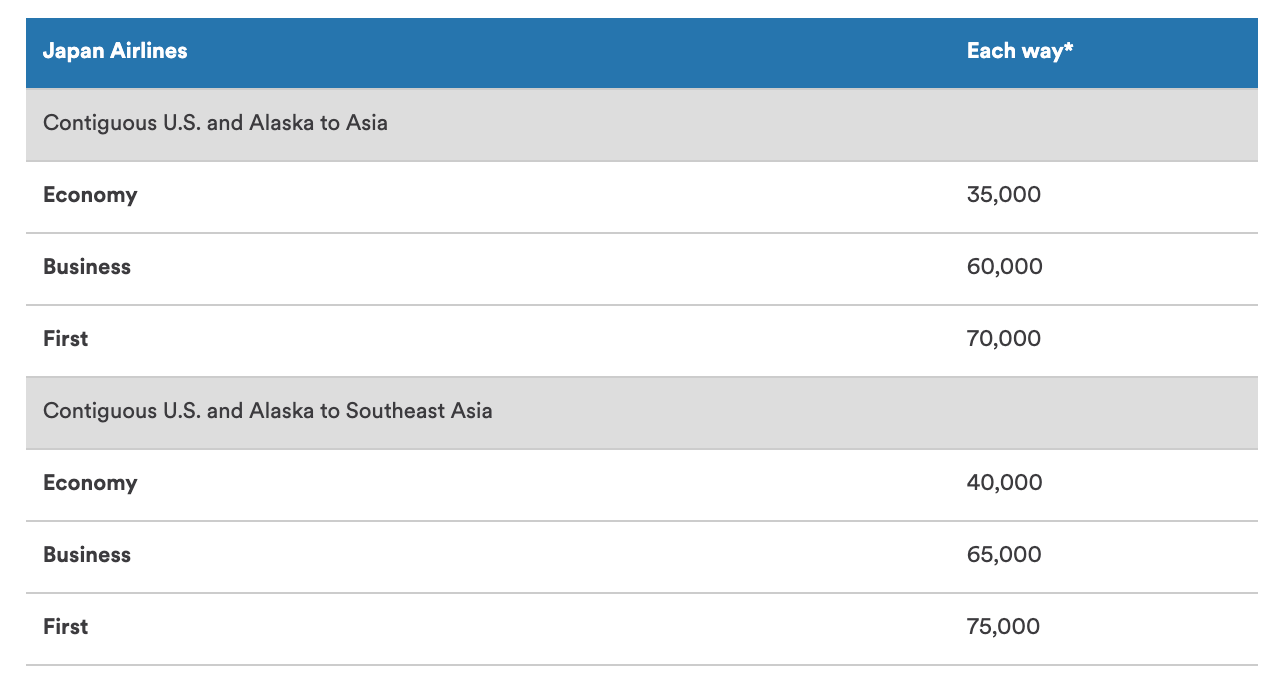Viewport: 1284px width, 682px height.
Task: Click First label under the Asia section
Action: (x=66, y=339)
